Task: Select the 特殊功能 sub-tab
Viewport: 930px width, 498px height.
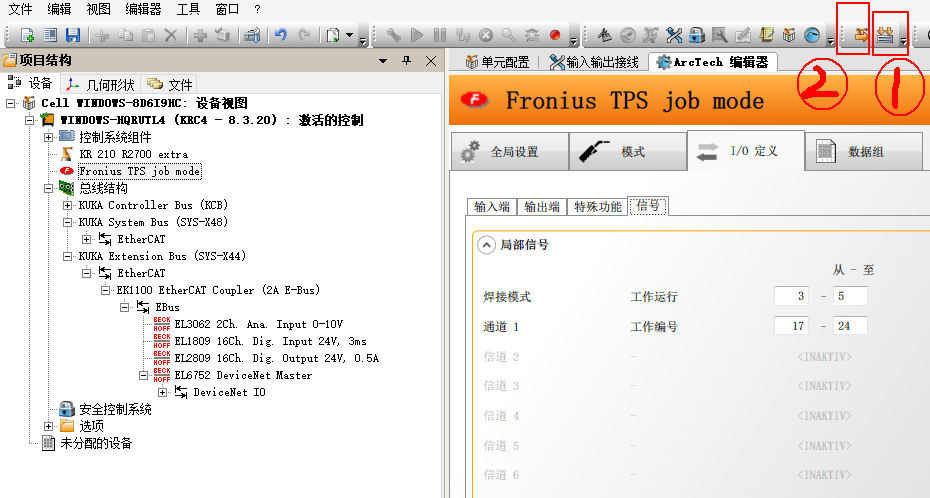Action: [x=597, y=207]
